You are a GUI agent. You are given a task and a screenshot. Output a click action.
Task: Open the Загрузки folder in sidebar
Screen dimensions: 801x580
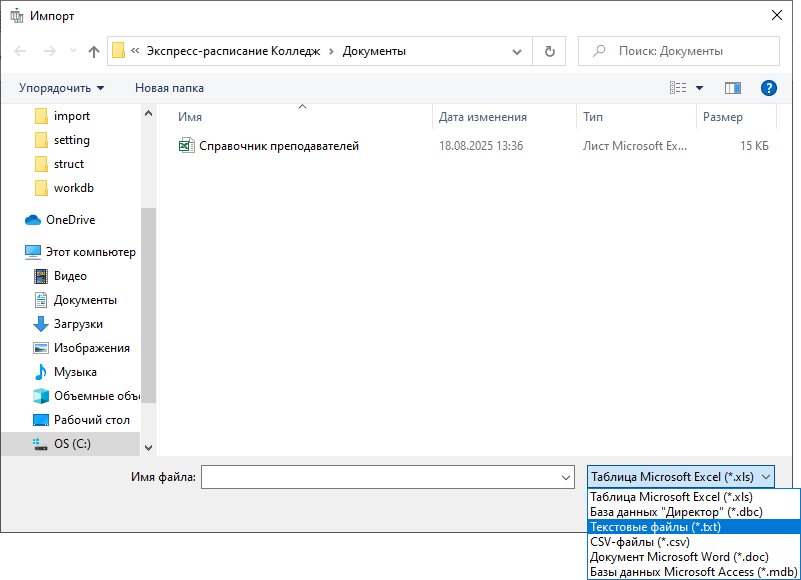[78, 324]
